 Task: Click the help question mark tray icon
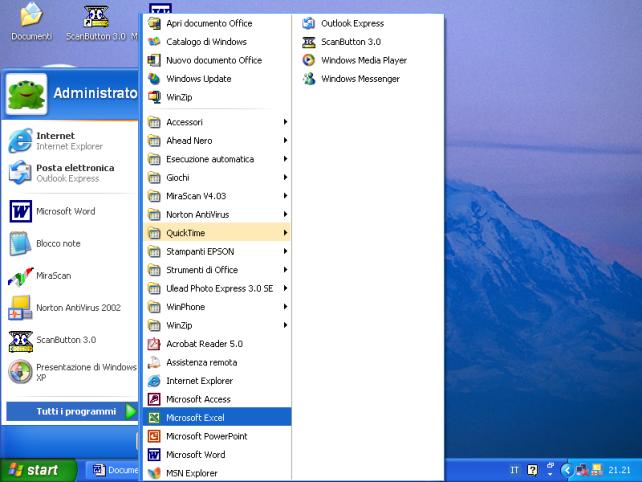click(x=532, y=470)
